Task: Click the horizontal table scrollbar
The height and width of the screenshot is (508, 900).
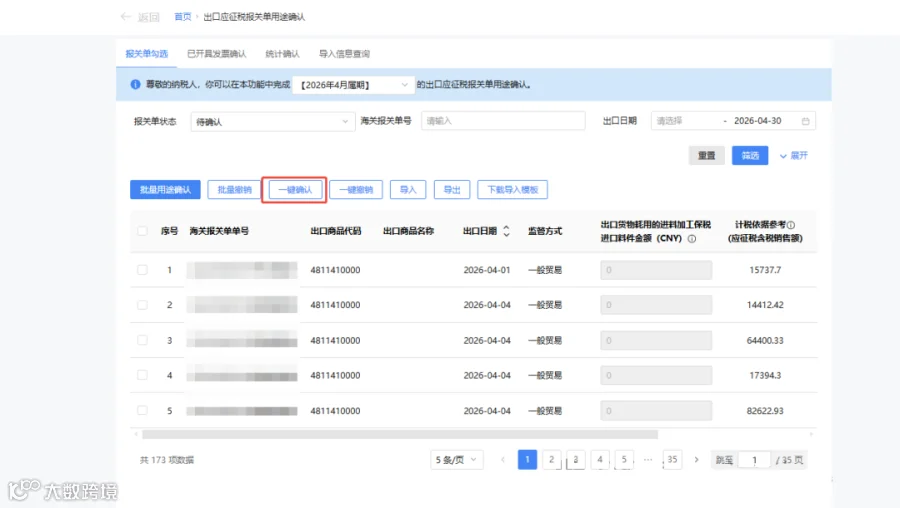Action: 399,435
